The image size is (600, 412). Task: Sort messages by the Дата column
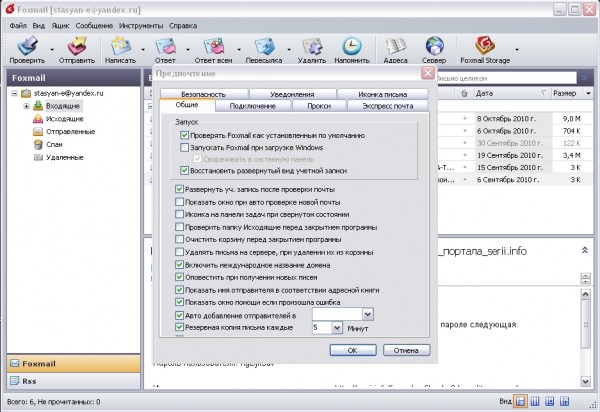coord(510,93)
